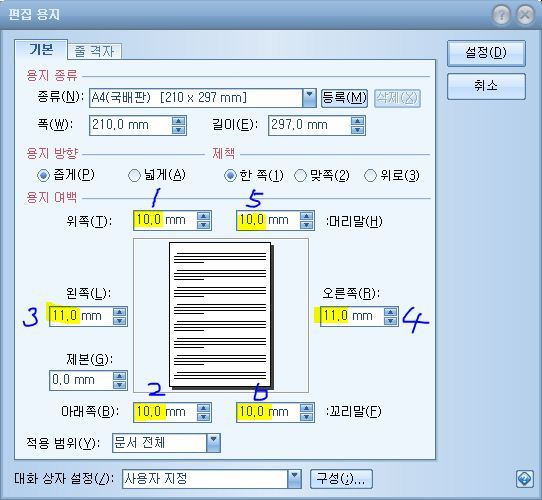
Task: Decrease 왼쪽(L) left margin with down arrow
Action: (x=120, y=321)
